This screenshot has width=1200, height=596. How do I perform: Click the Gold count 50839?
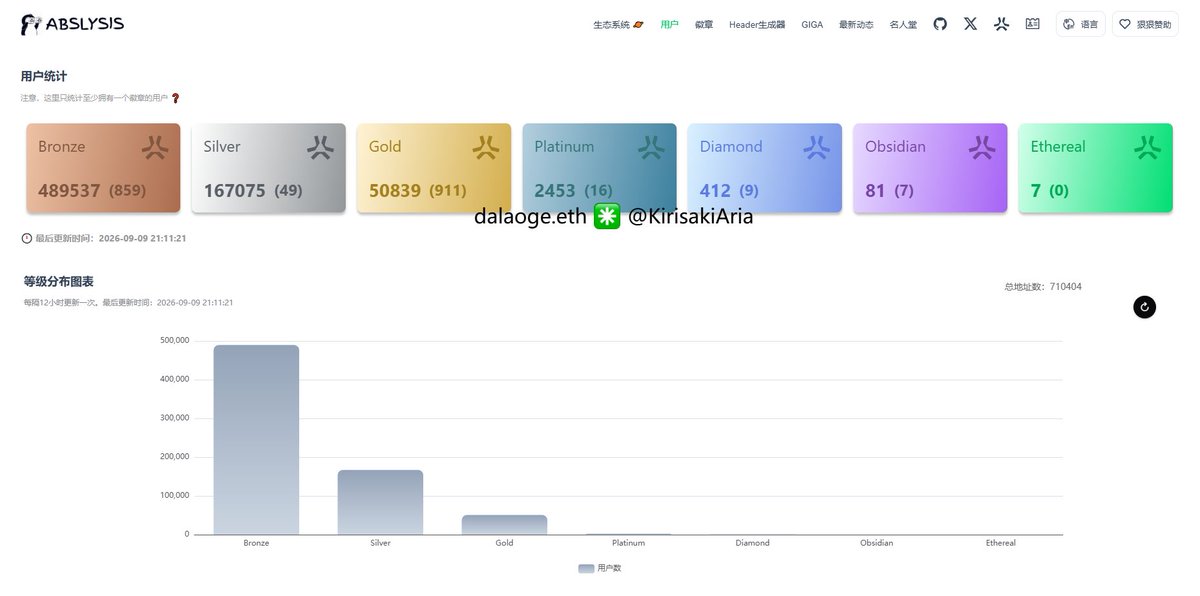pyautogui.click(x=395, y=190)
